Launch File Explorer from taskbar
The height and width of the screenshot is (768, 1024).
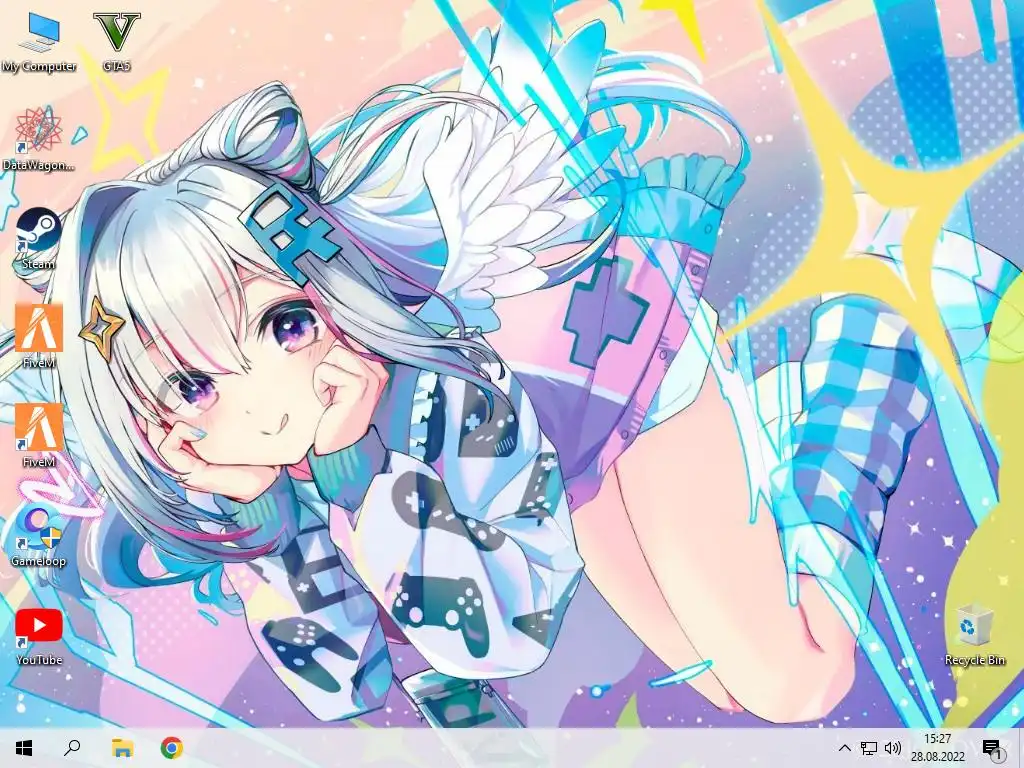pyautogui.click(x=122, y=748)
